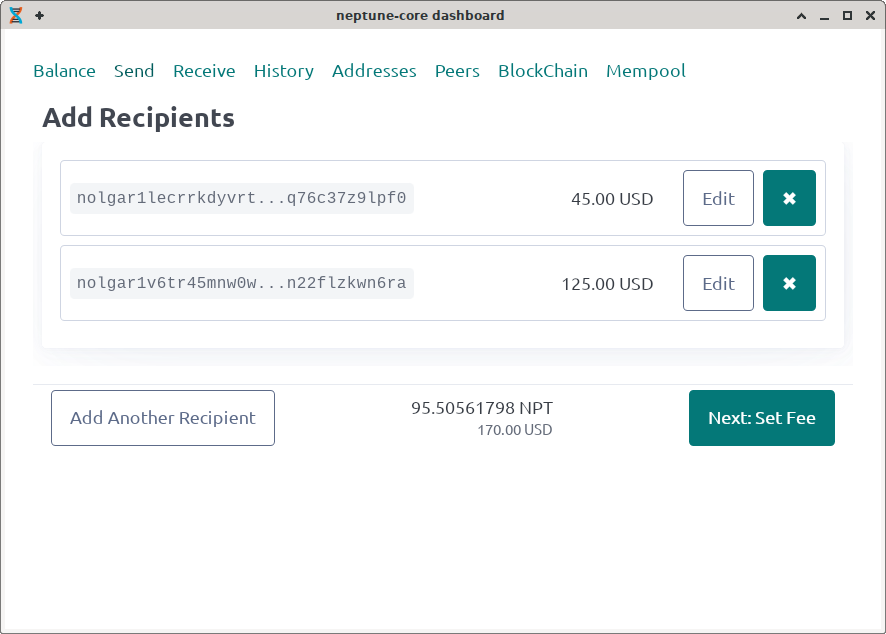886x634 pixels.
Task: Navigate to the BlockChain tab
Action: (543, 71)
